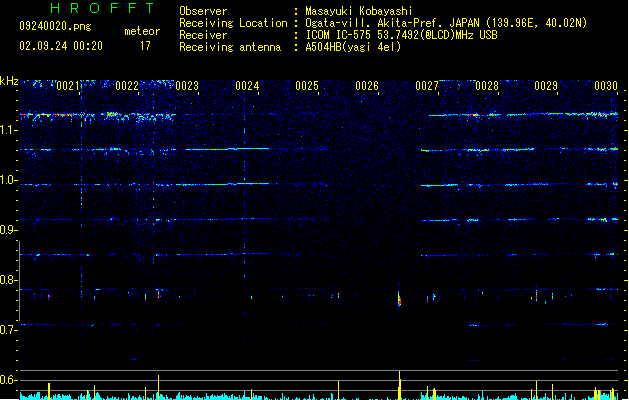Click the 1.1 kHz axis label
Viewport: 629px width, 400px height.
(9, 130)
